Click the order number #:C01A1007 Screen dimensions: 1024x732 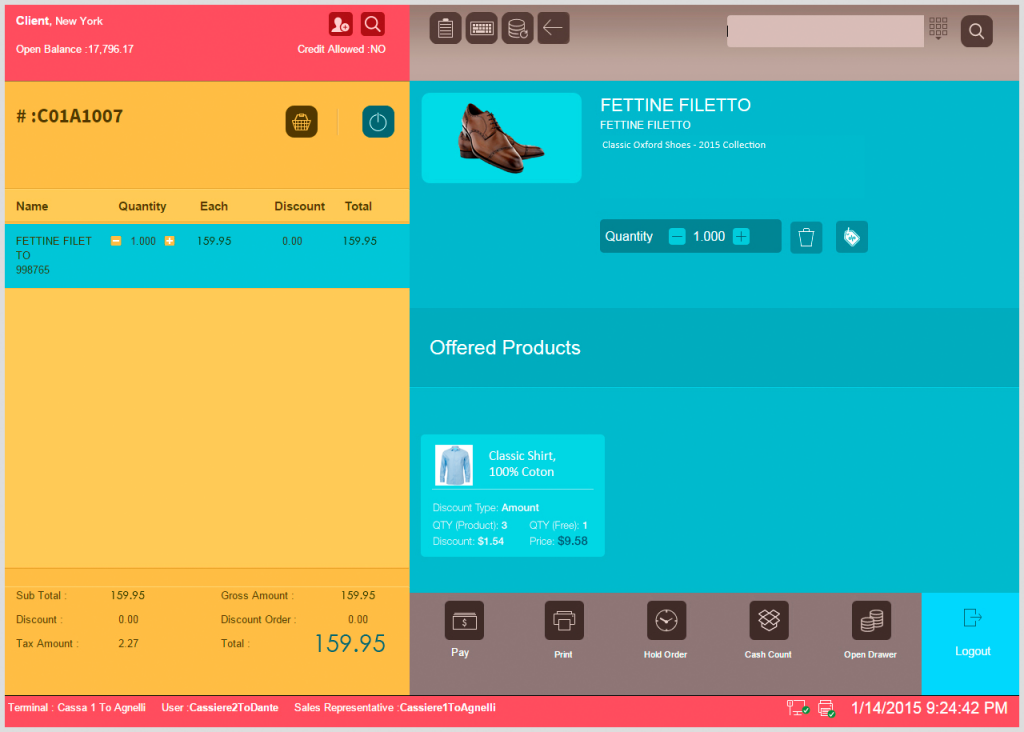coord(69,116)
